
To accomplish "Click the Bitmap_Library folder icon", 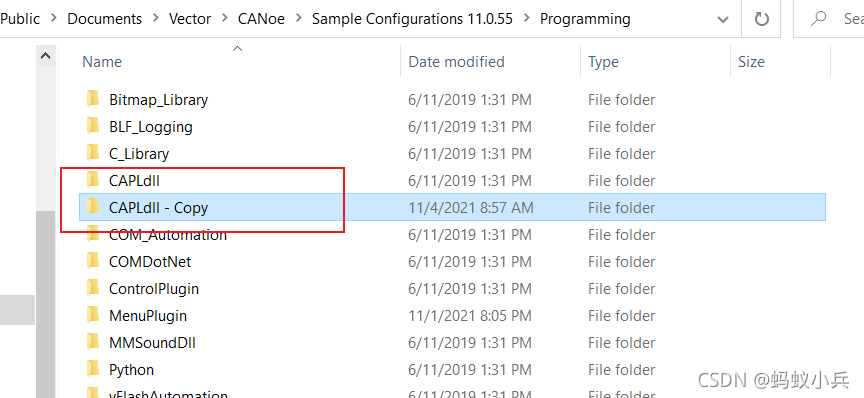I will [x=93, y=99].
